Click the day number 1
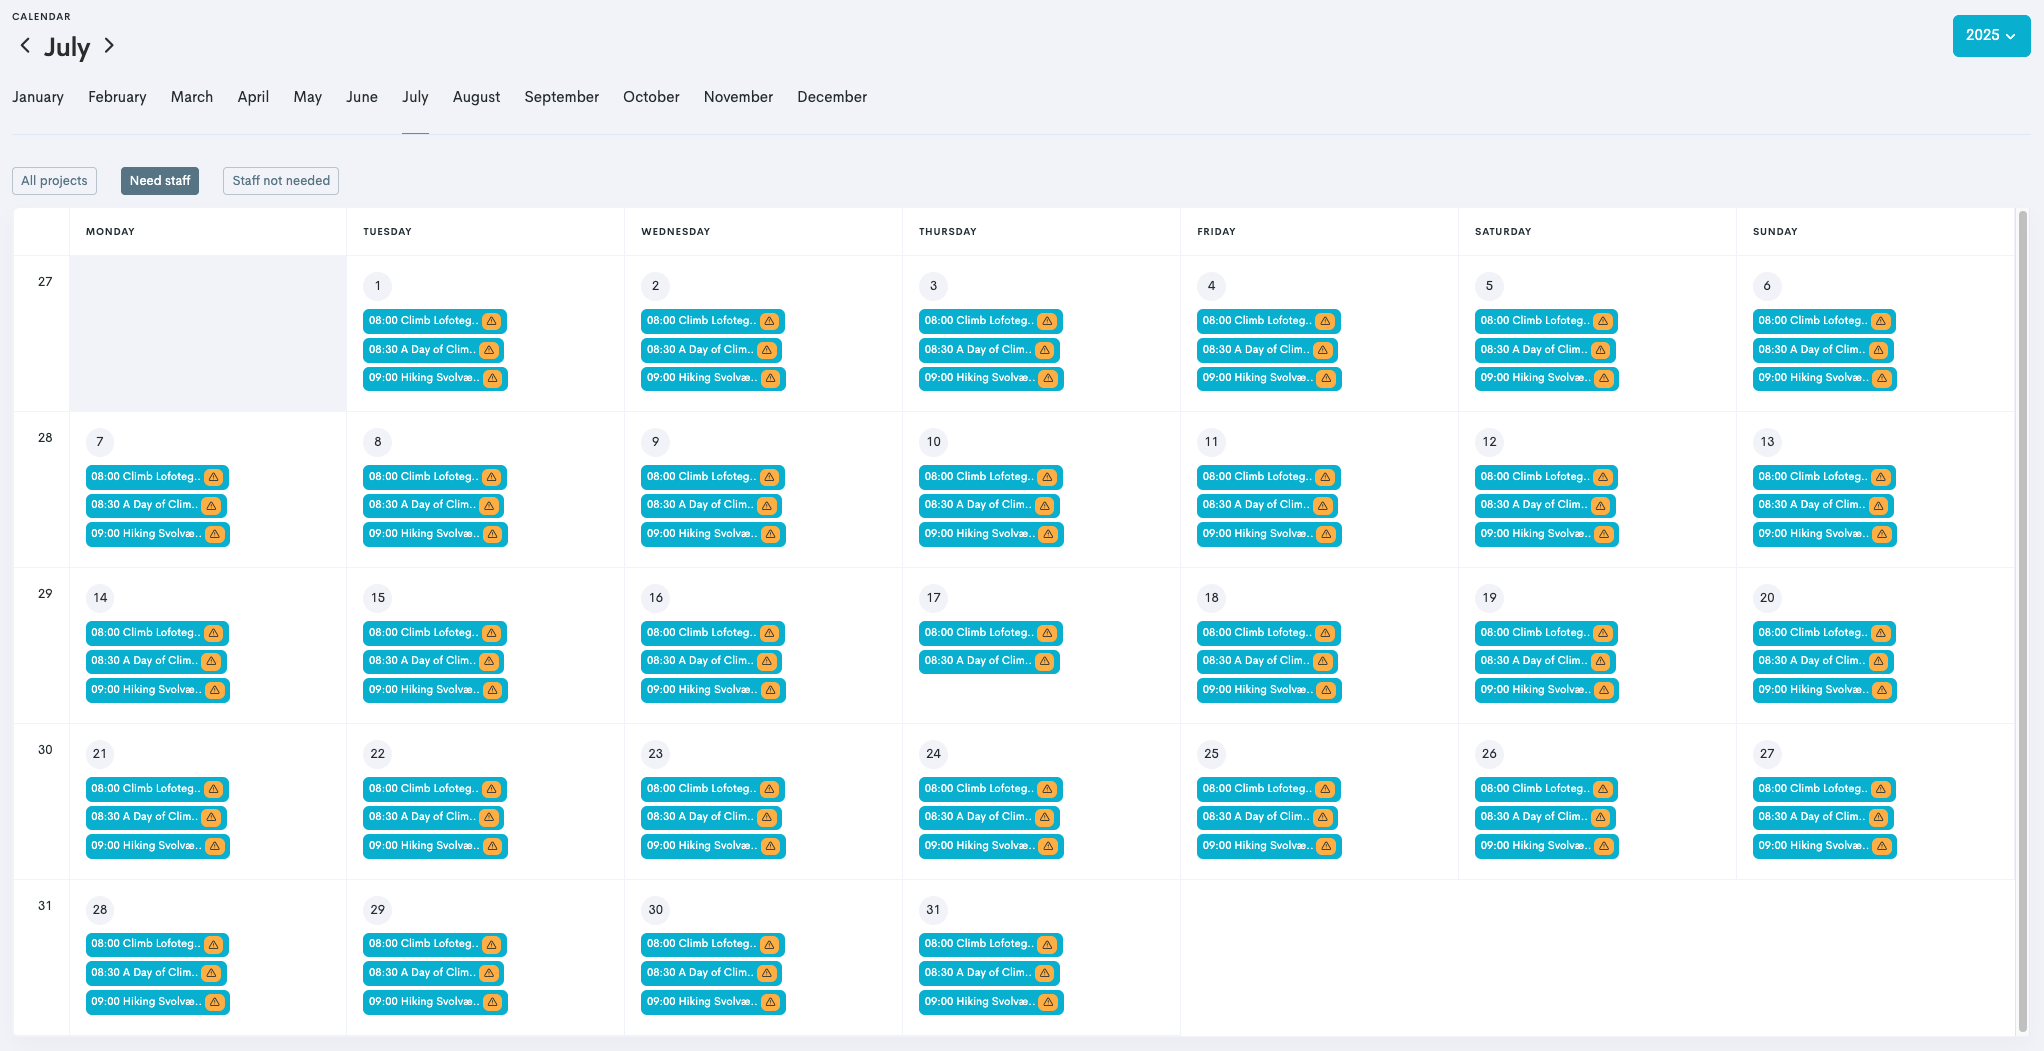 (x=377, y=286)
